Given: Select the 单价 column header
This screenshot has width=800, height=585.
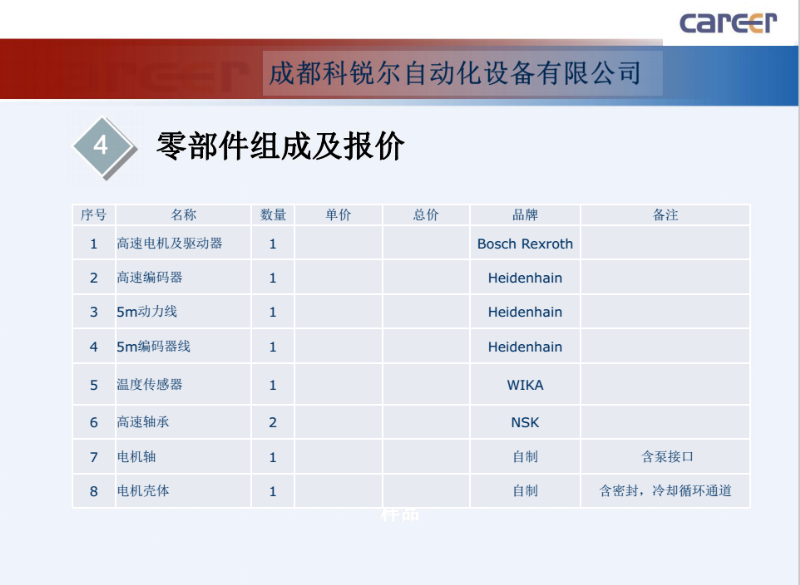Looking at the screenshot, I should coord(338,215).
